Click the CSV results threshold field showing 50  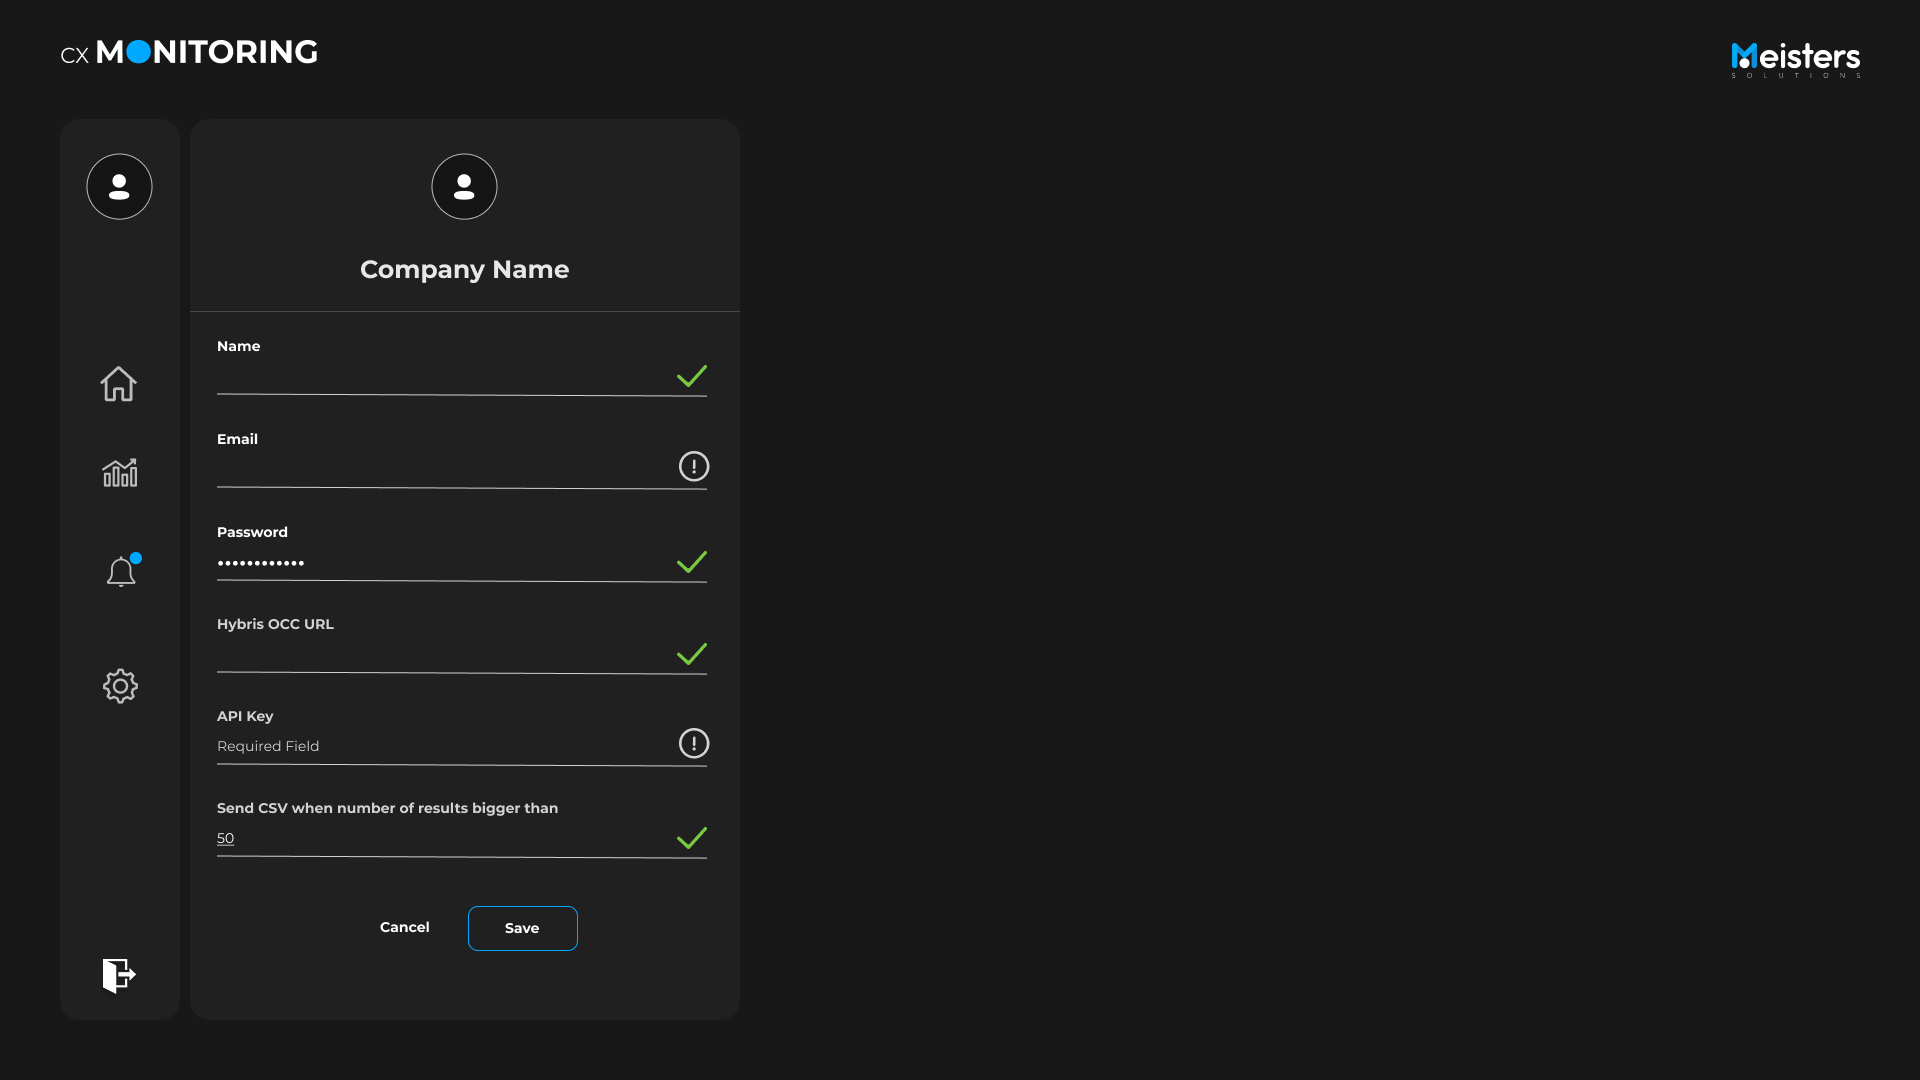coord(440,839)
